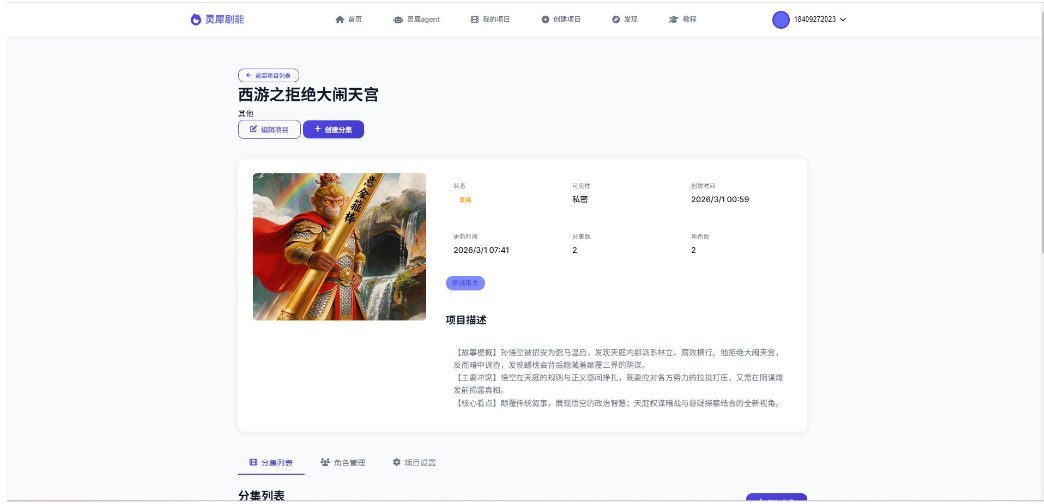This screenshot has height=504, width=1044.
Task: Go to 首页 via the house icon
Action: (x=349, y=19)
